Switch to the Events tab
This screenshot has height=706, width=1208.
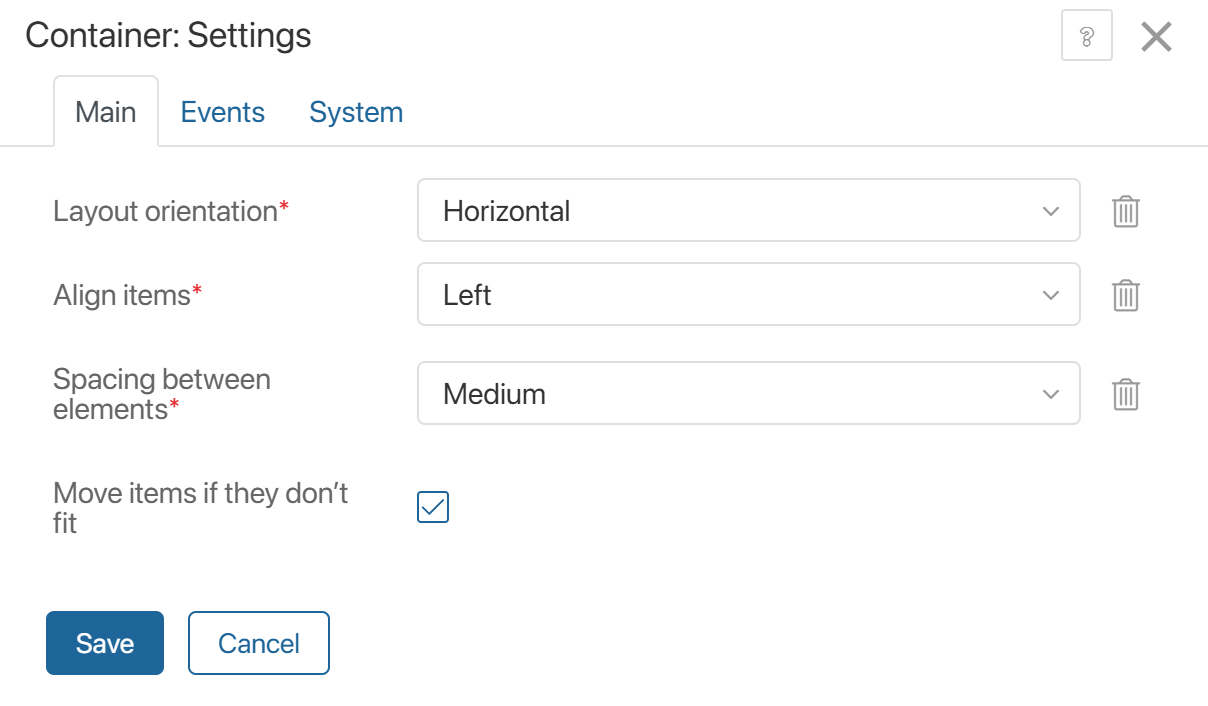point(222,112)
